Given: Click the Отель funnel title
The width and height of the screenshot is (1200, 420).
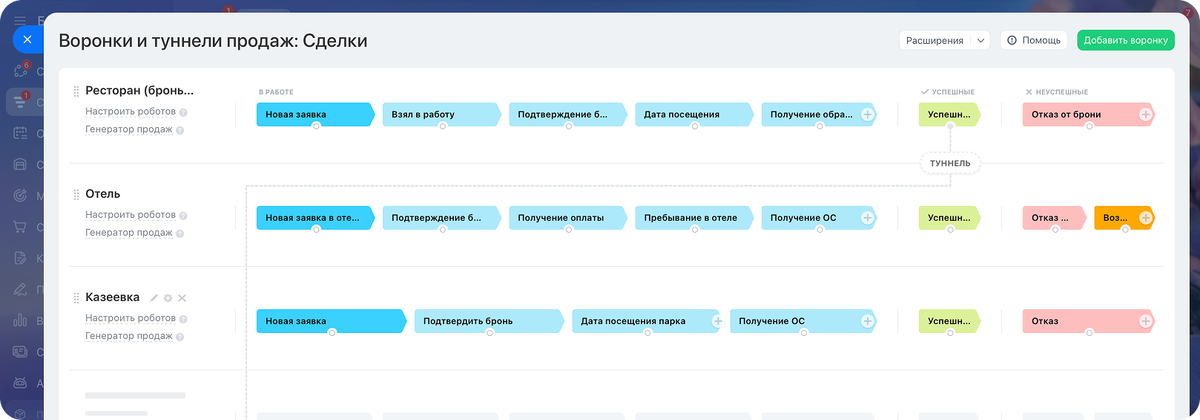Looking at the screenshot, I should click(103, 194).
